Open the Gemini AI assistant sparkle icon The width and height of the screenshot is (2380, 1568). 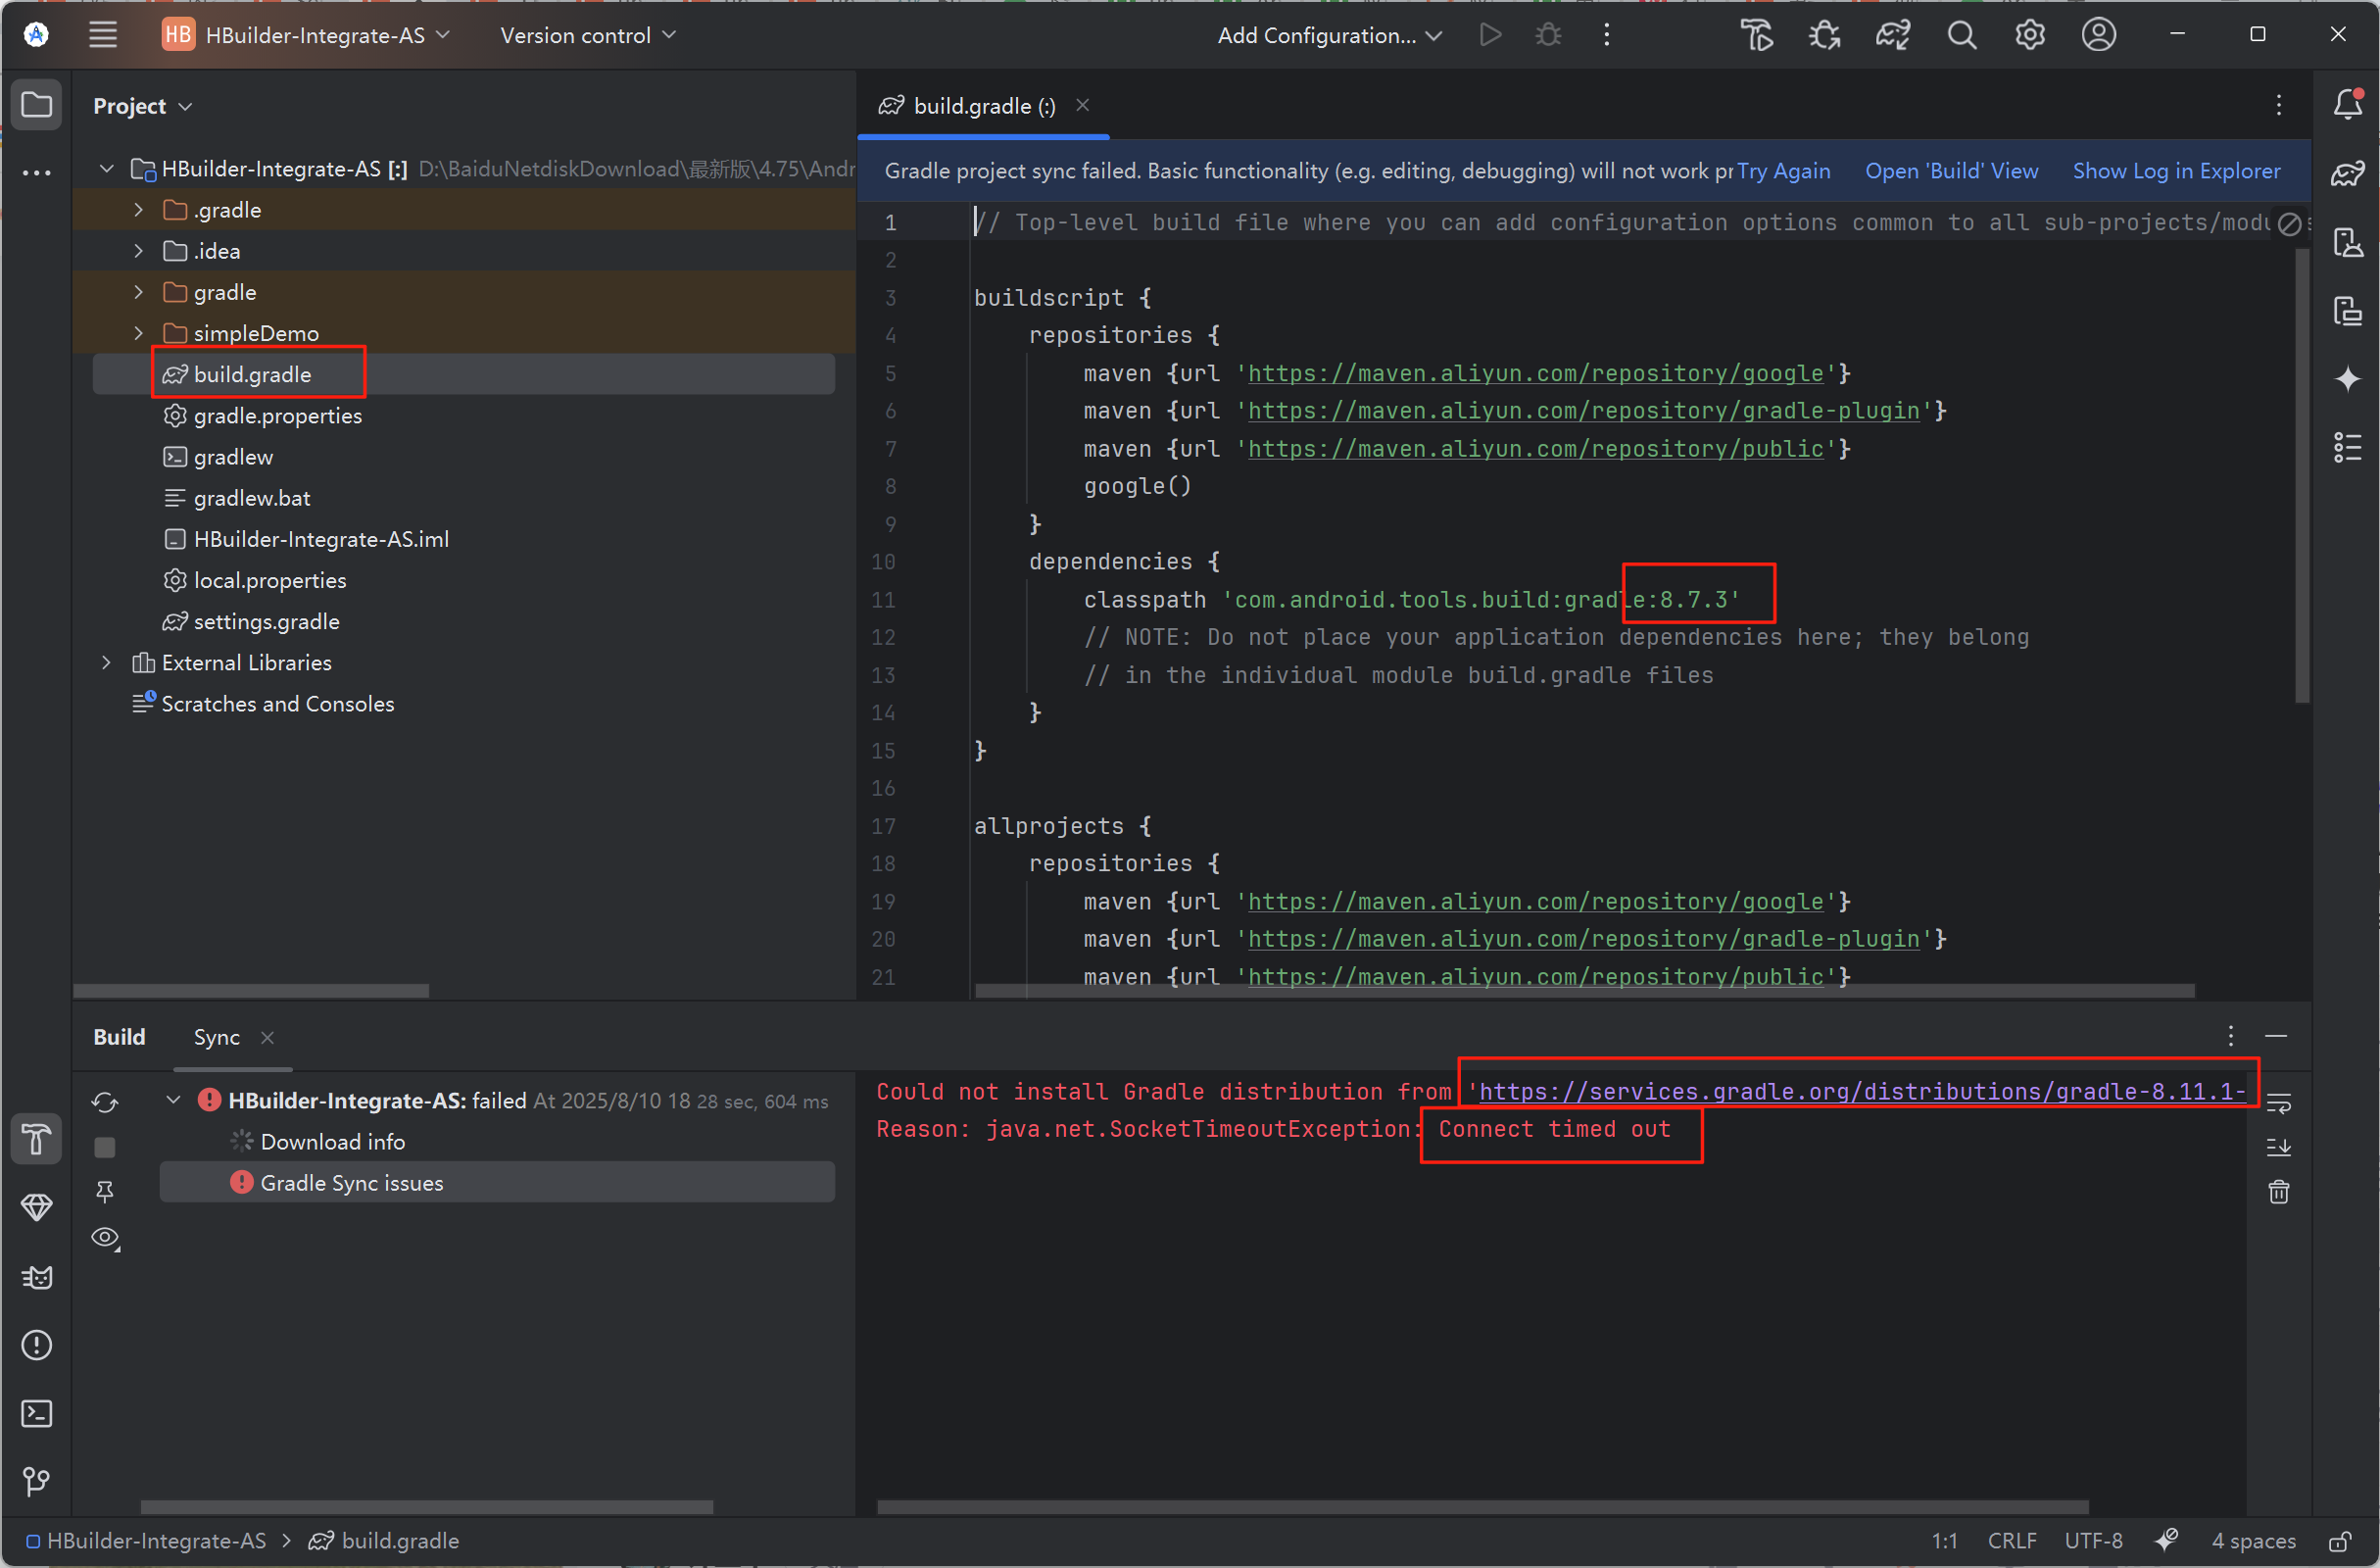pos(2347,379)
